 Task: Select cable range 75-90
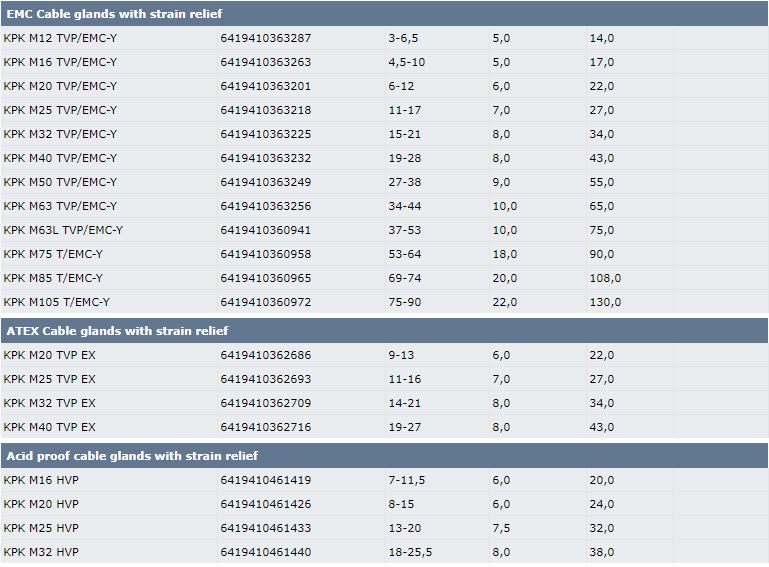[405, 303]
